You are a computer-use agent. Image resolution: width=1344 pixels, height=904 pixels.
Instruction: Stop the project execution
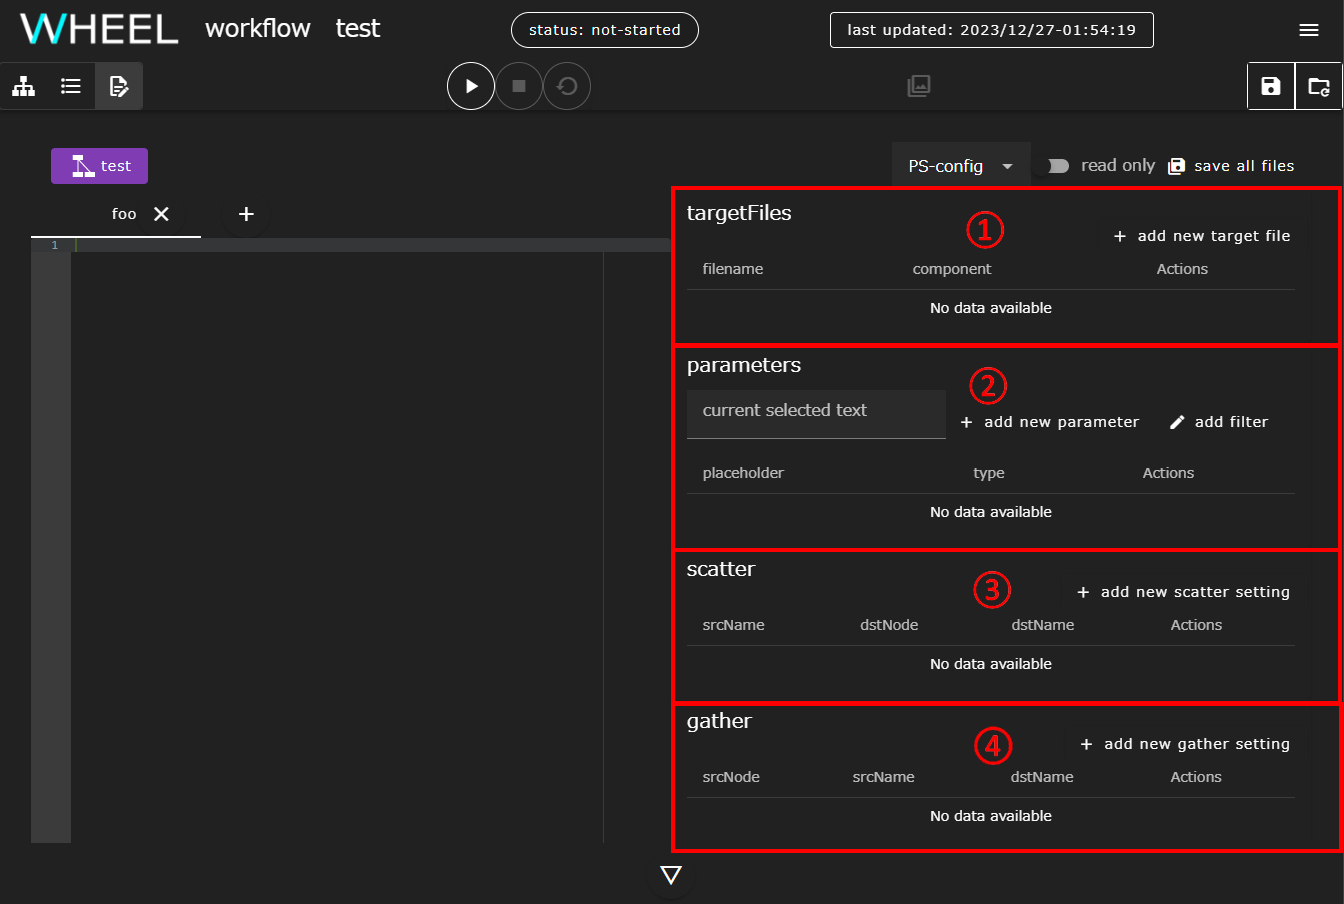click(519, 86)
